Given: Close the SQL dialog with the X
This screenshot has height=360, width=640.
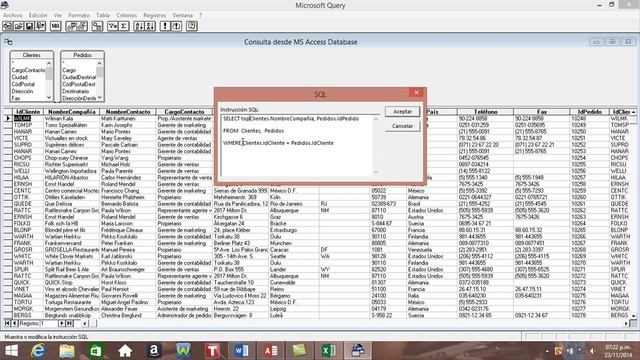Looking at the screenshot, I should click(416, 93).
